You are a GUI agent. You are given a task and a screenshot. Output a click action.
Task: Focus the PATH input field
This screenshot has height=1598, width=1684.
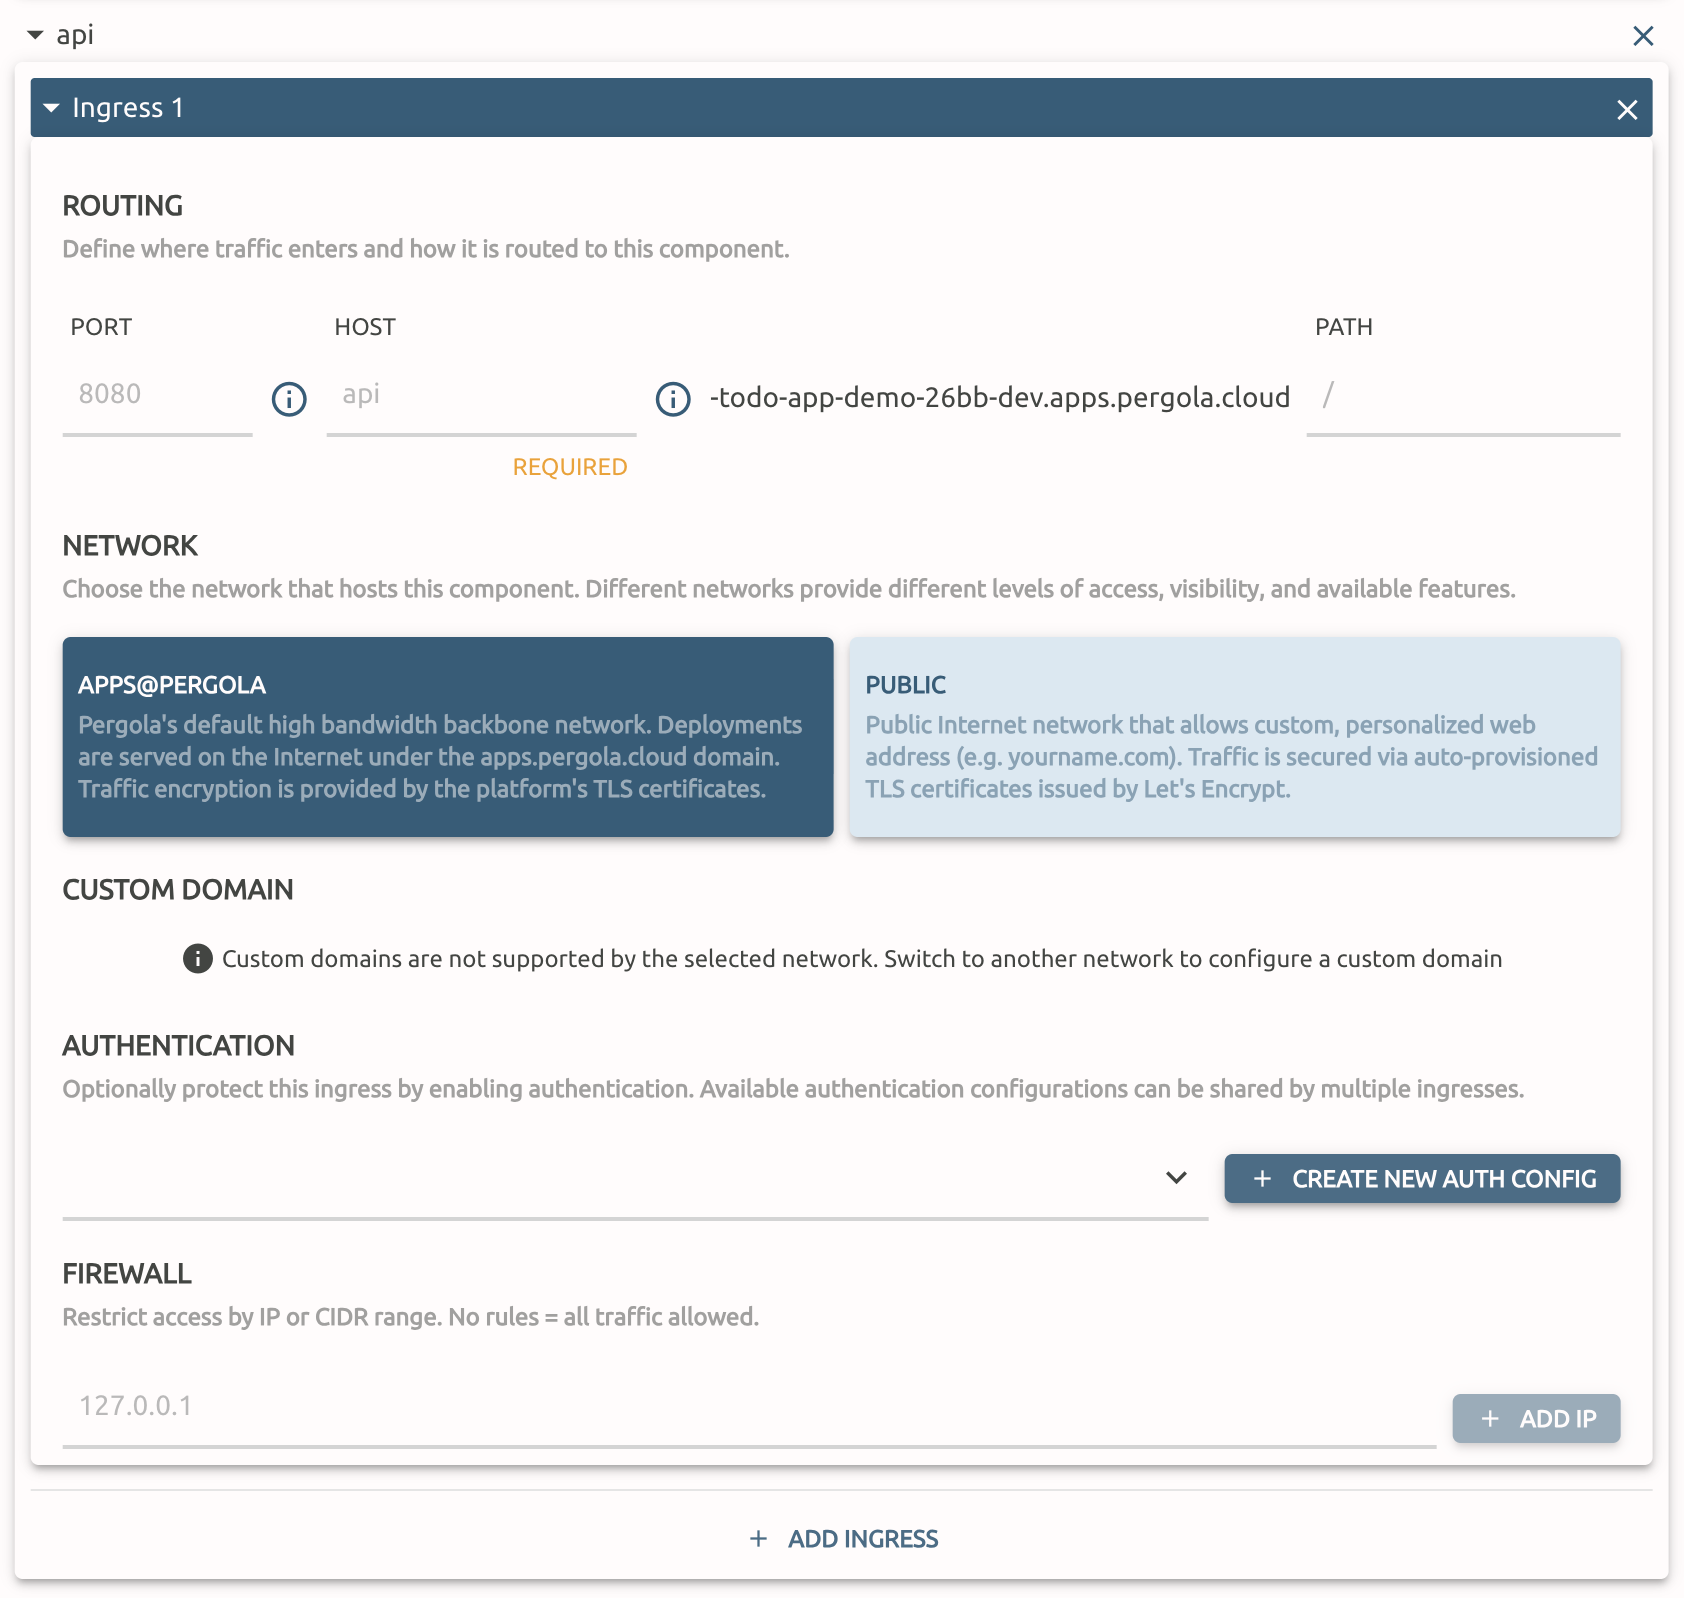pyautogui.click(x=1463, y=397)
